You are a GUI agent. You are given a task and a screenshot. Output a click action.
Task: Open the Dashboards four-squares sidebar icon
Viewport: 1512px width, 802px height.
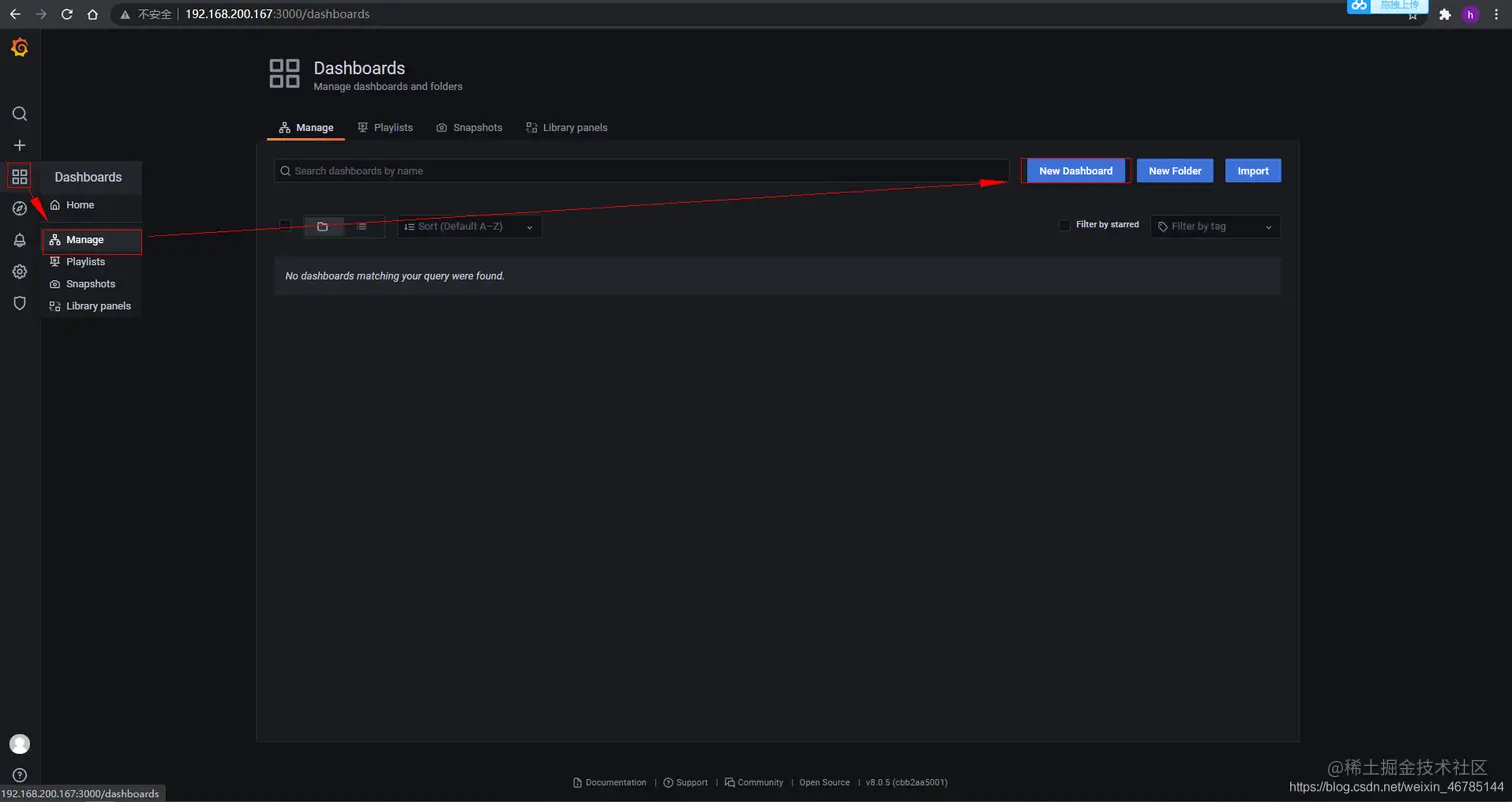19,177
